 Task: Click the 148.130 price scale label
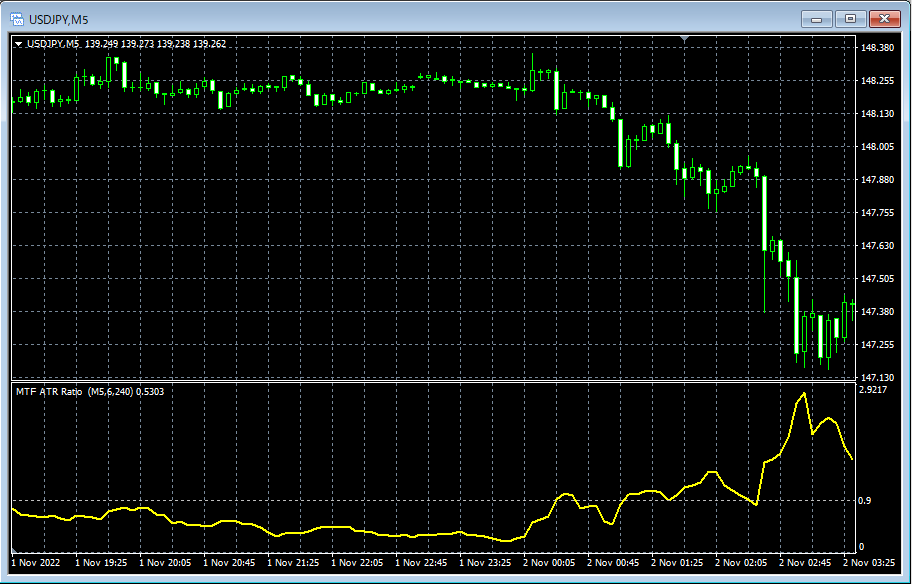click(x=877, y=114)
